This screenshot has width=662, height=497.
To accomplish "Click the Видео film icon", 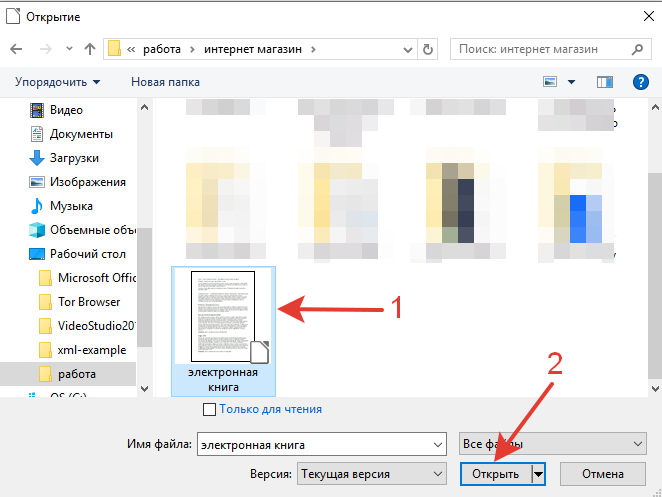I will click(x=37, y=110).
